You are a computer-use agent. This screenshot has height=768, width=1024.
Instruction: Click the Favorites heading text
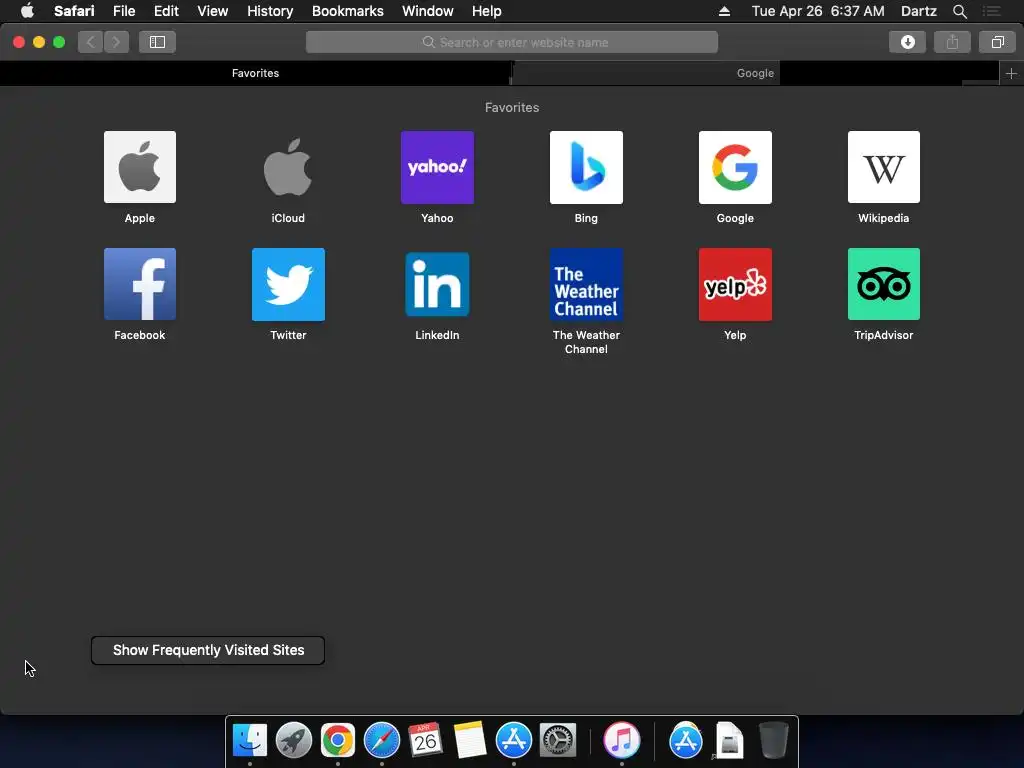point(512,107)
